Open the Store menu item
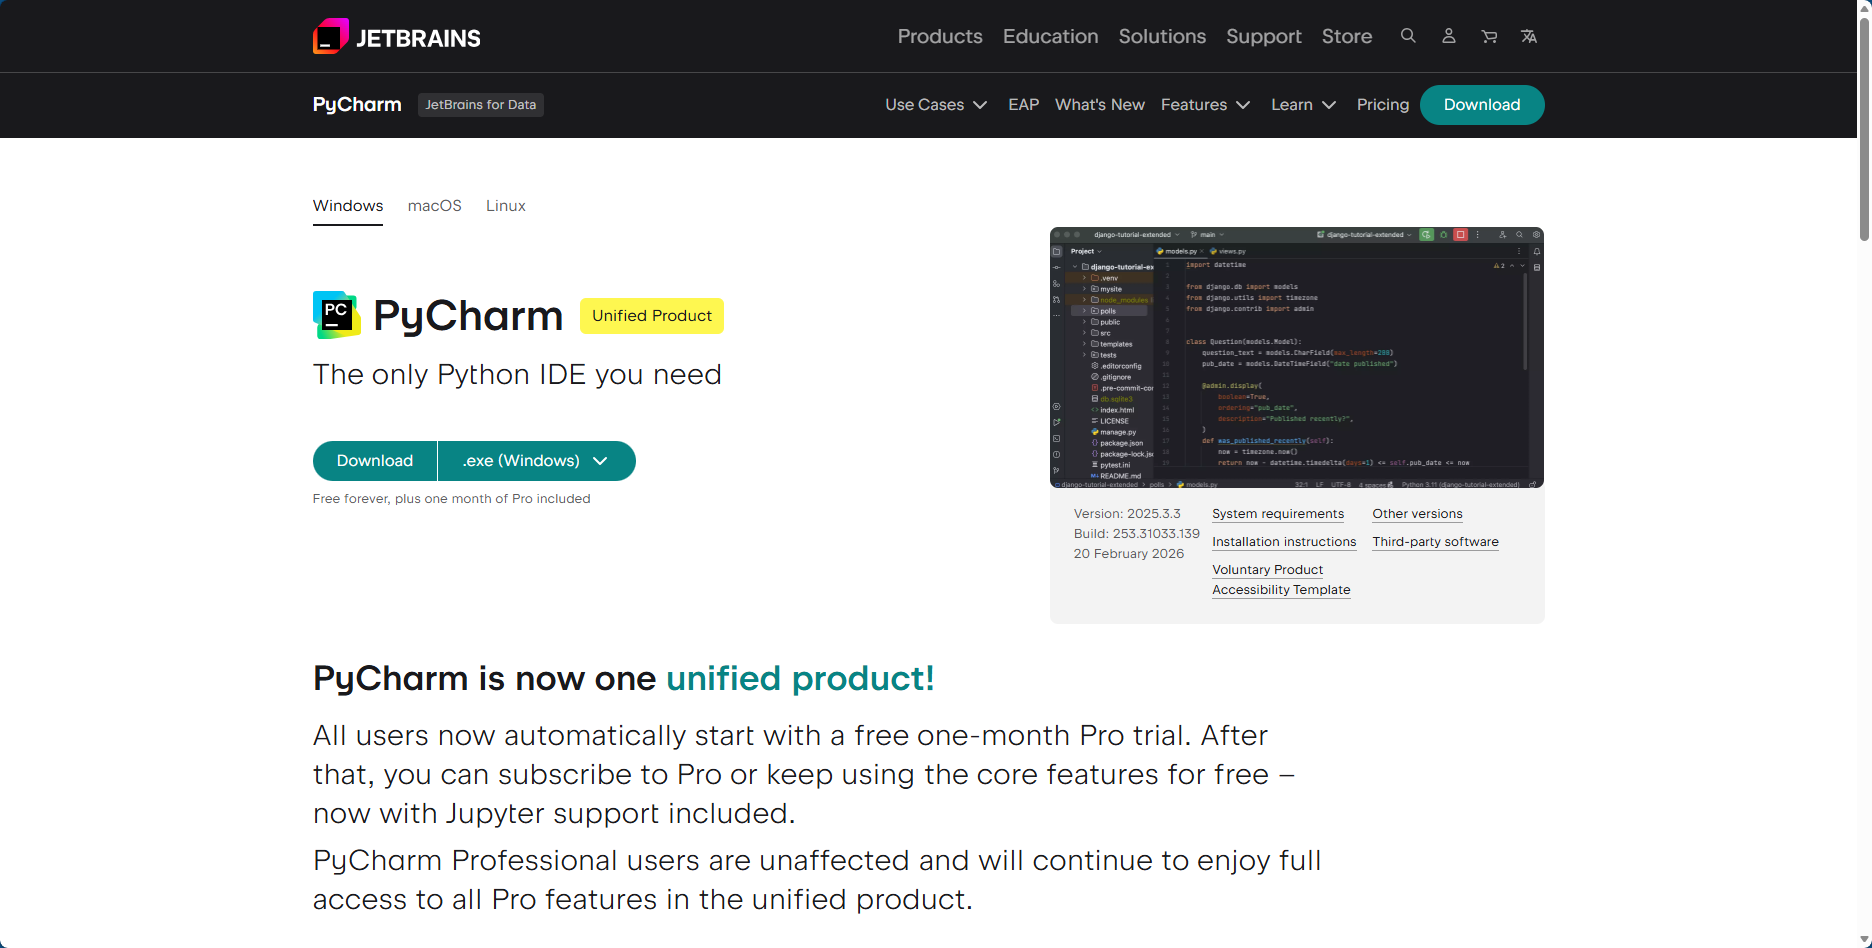This screenshot has height=948, width=1872. 1346,36
